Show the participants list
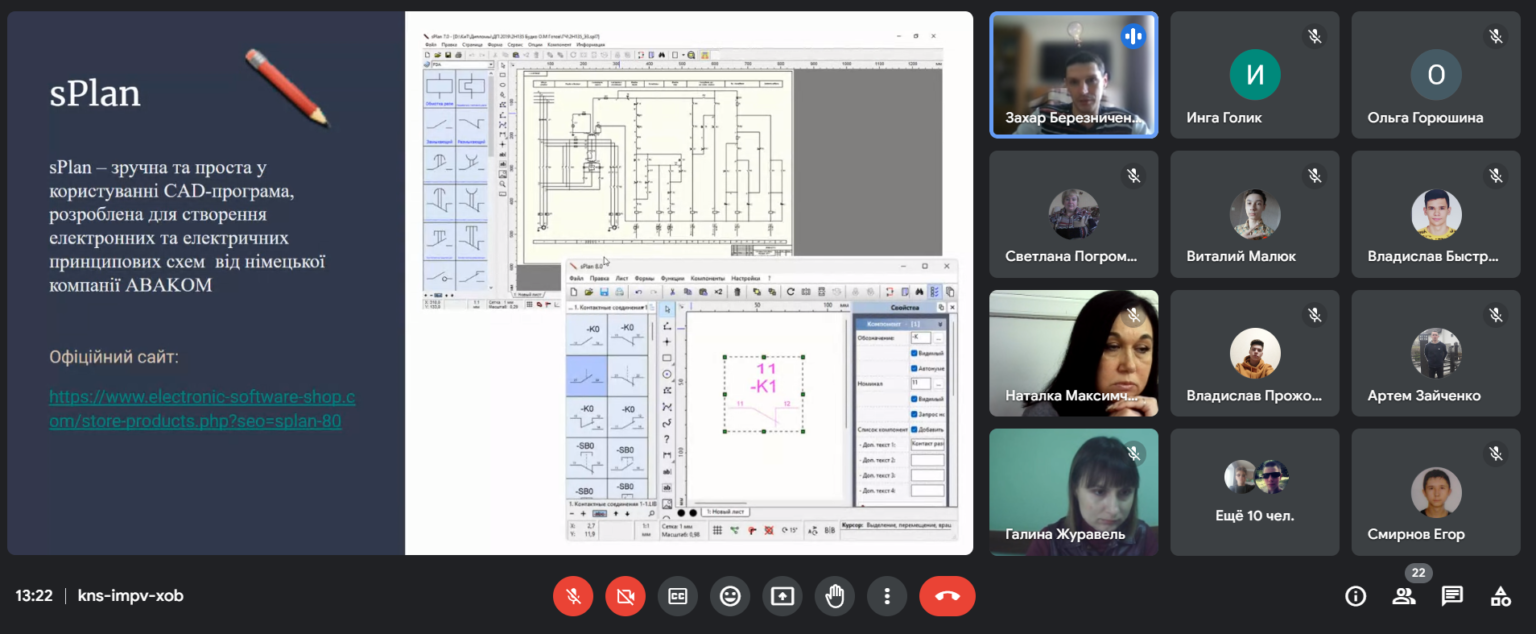The height and width of the screenshot is (634, 1536). tap(1404, 596)
